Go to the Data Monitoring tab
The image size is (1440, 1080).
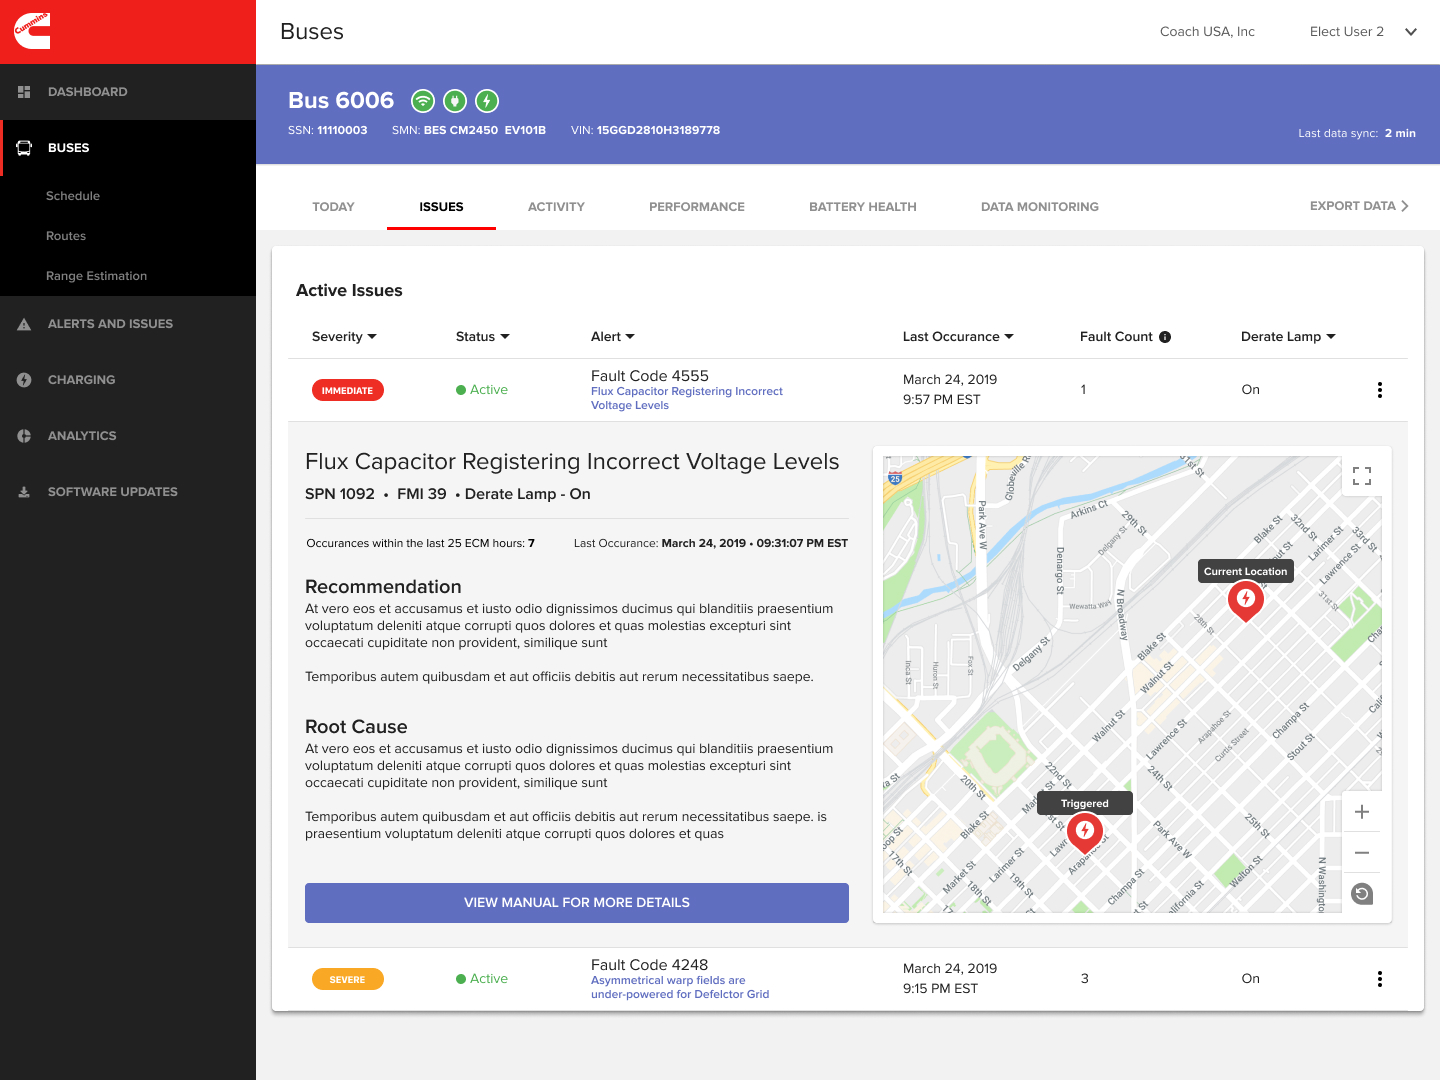(x=1040, y=207)
